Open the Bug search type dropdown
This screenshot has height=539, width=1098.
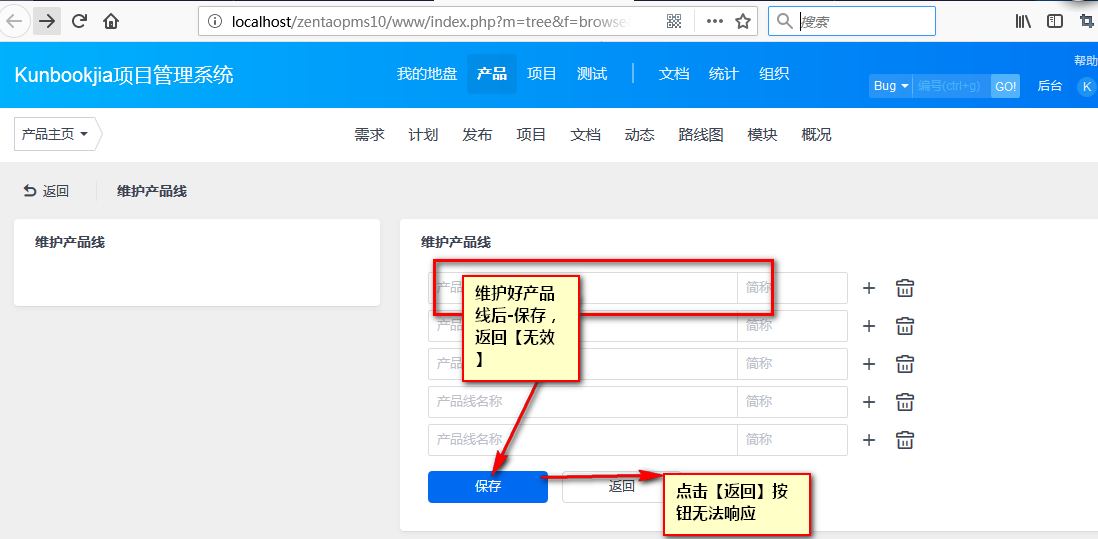tap(891, 86)
